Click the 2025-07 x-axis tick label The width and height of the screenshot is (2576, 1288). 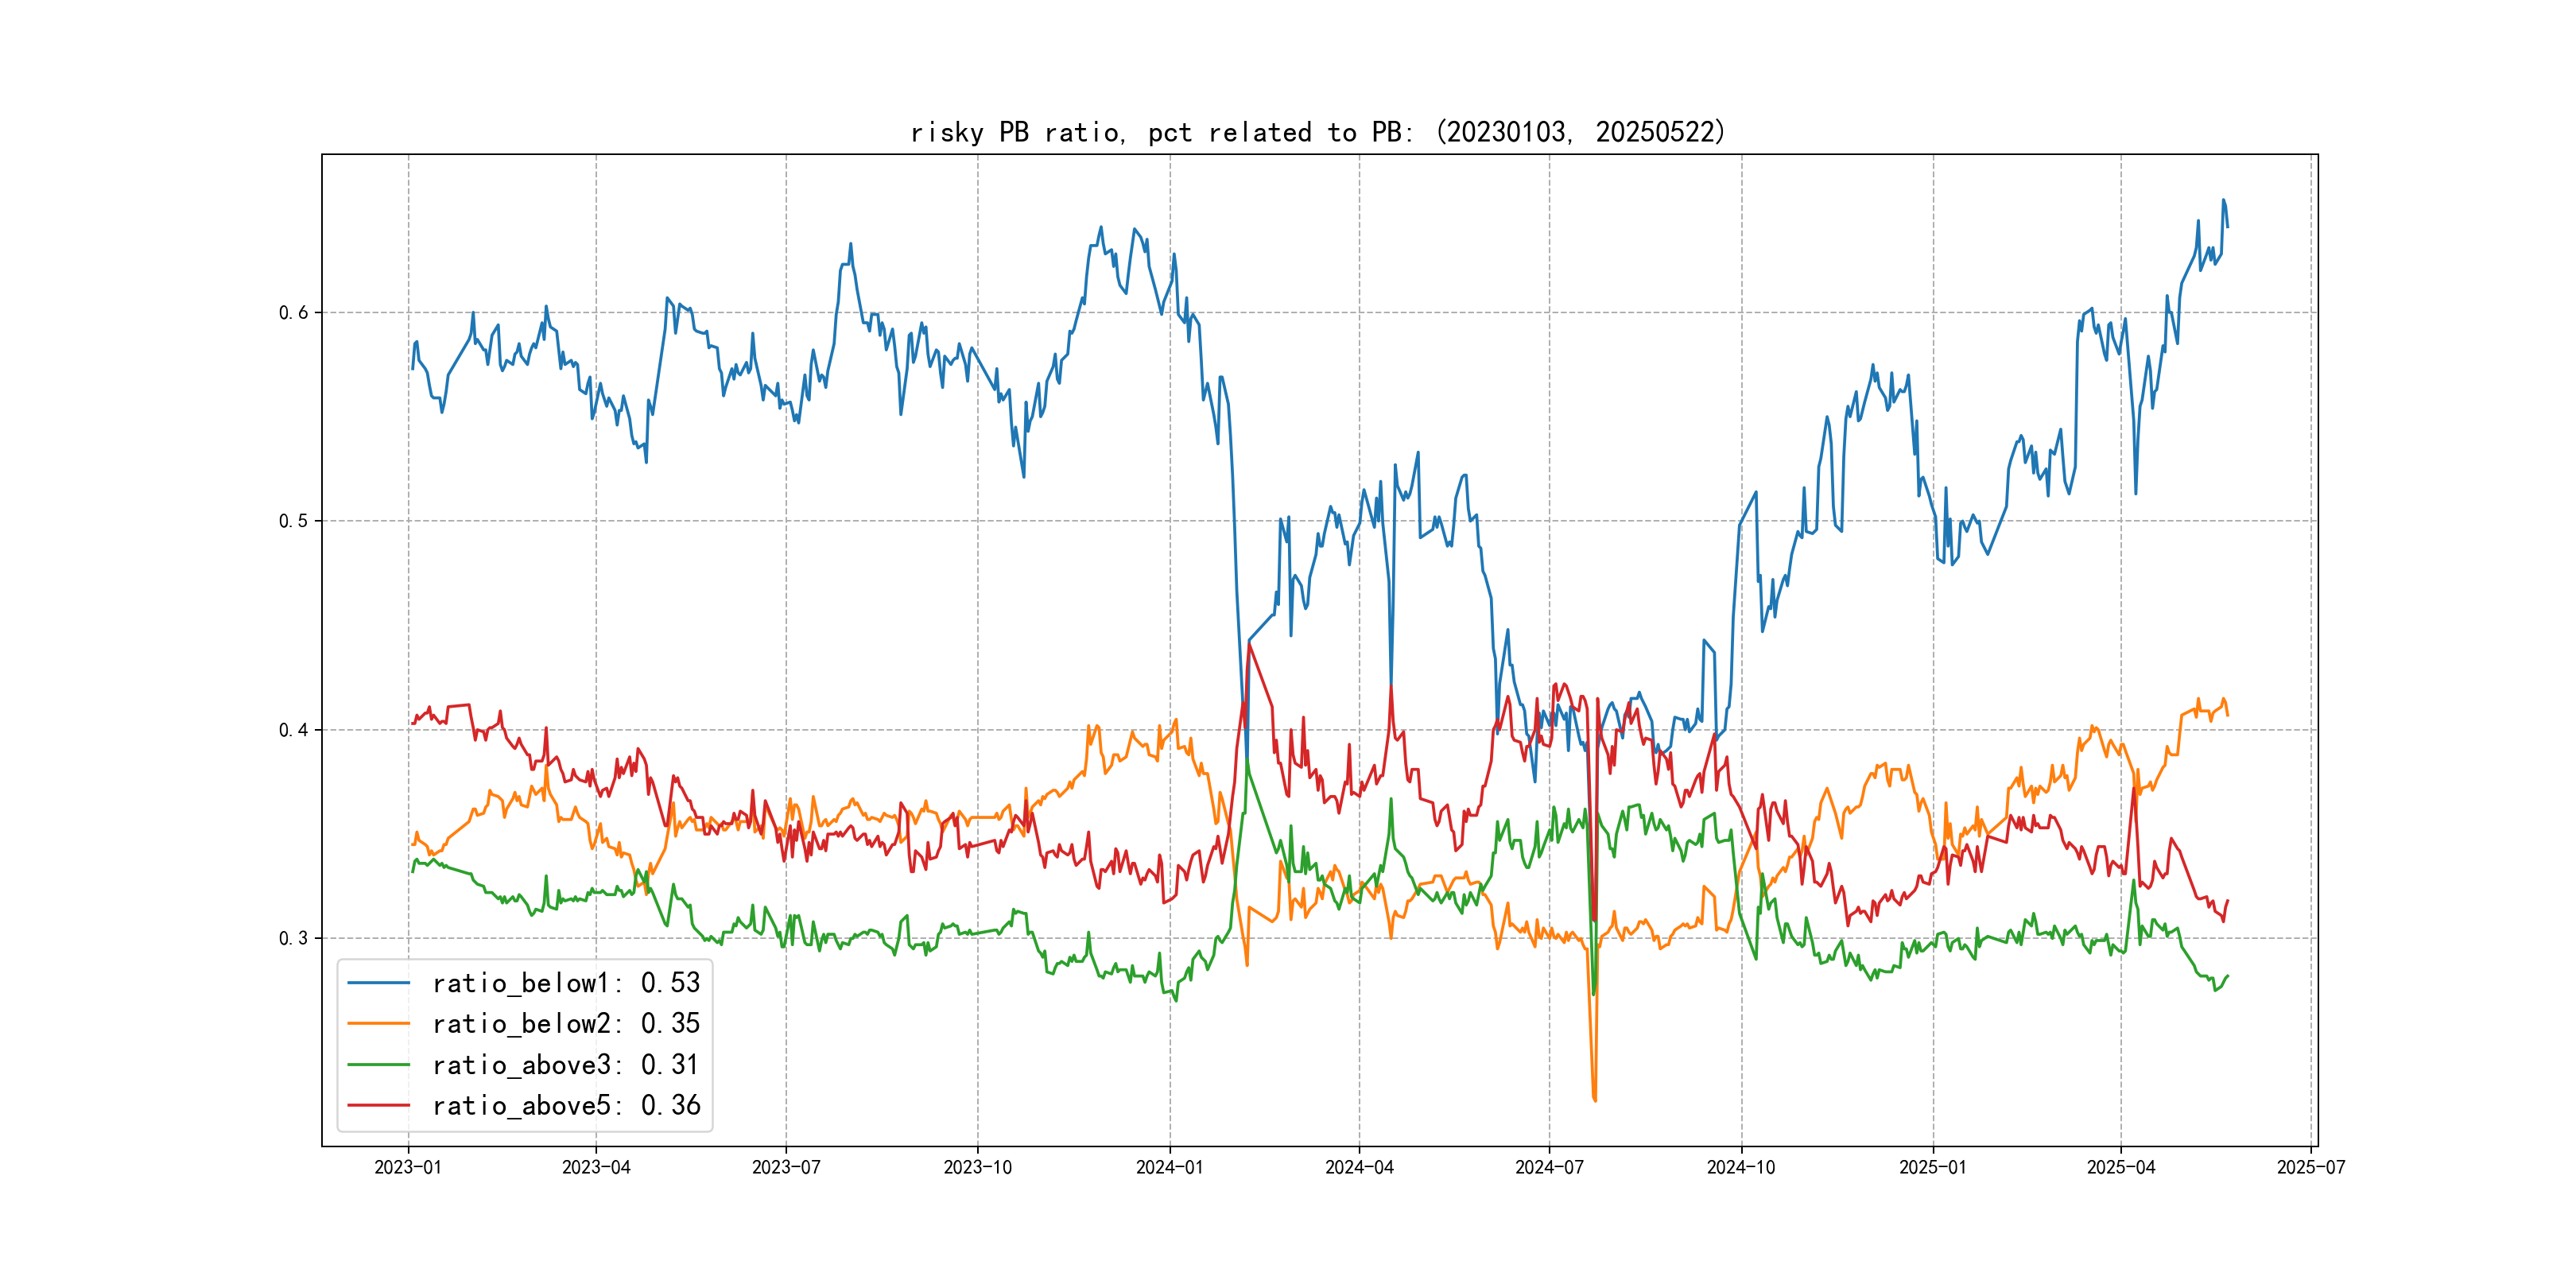pos(2311,1167)
